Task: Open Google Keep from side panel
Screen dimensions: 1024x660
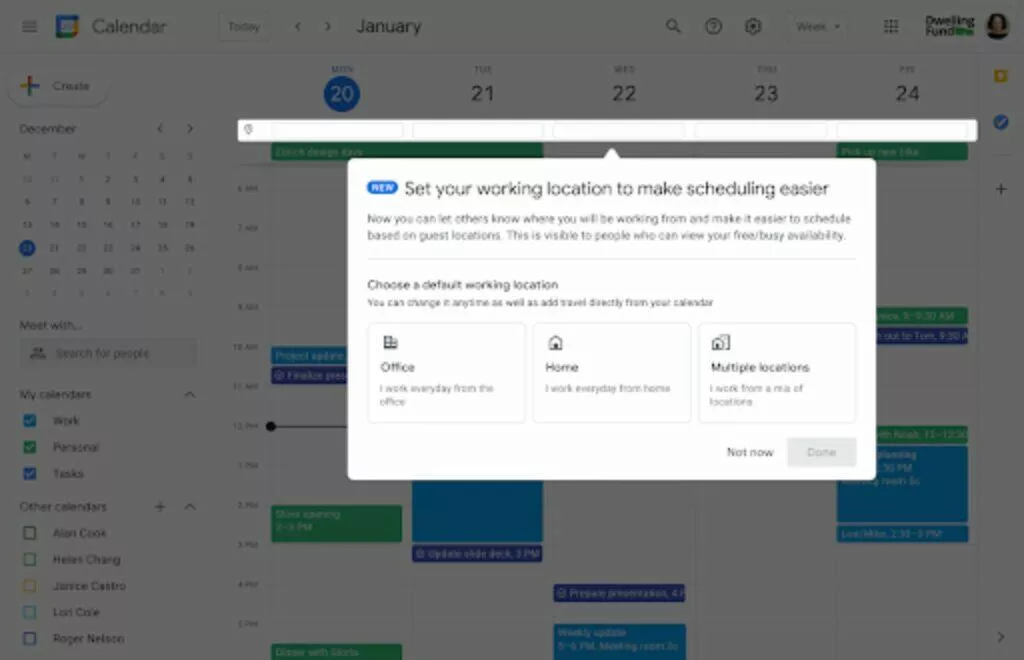Action: [1000, 76]
